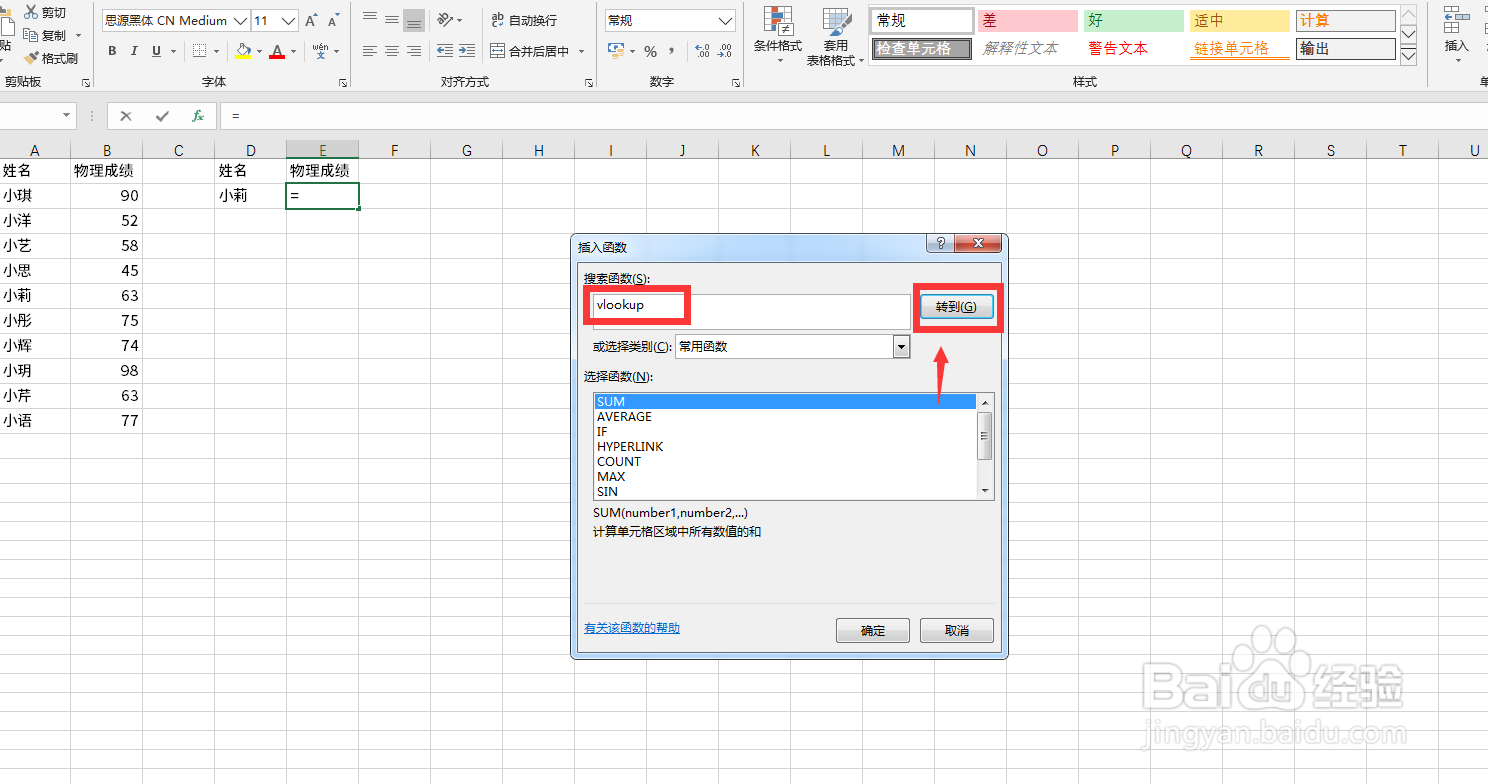Viewport: 1488px width, 784px height.
Task: Select top vertical alignment
Action: (x=370, y=19)
